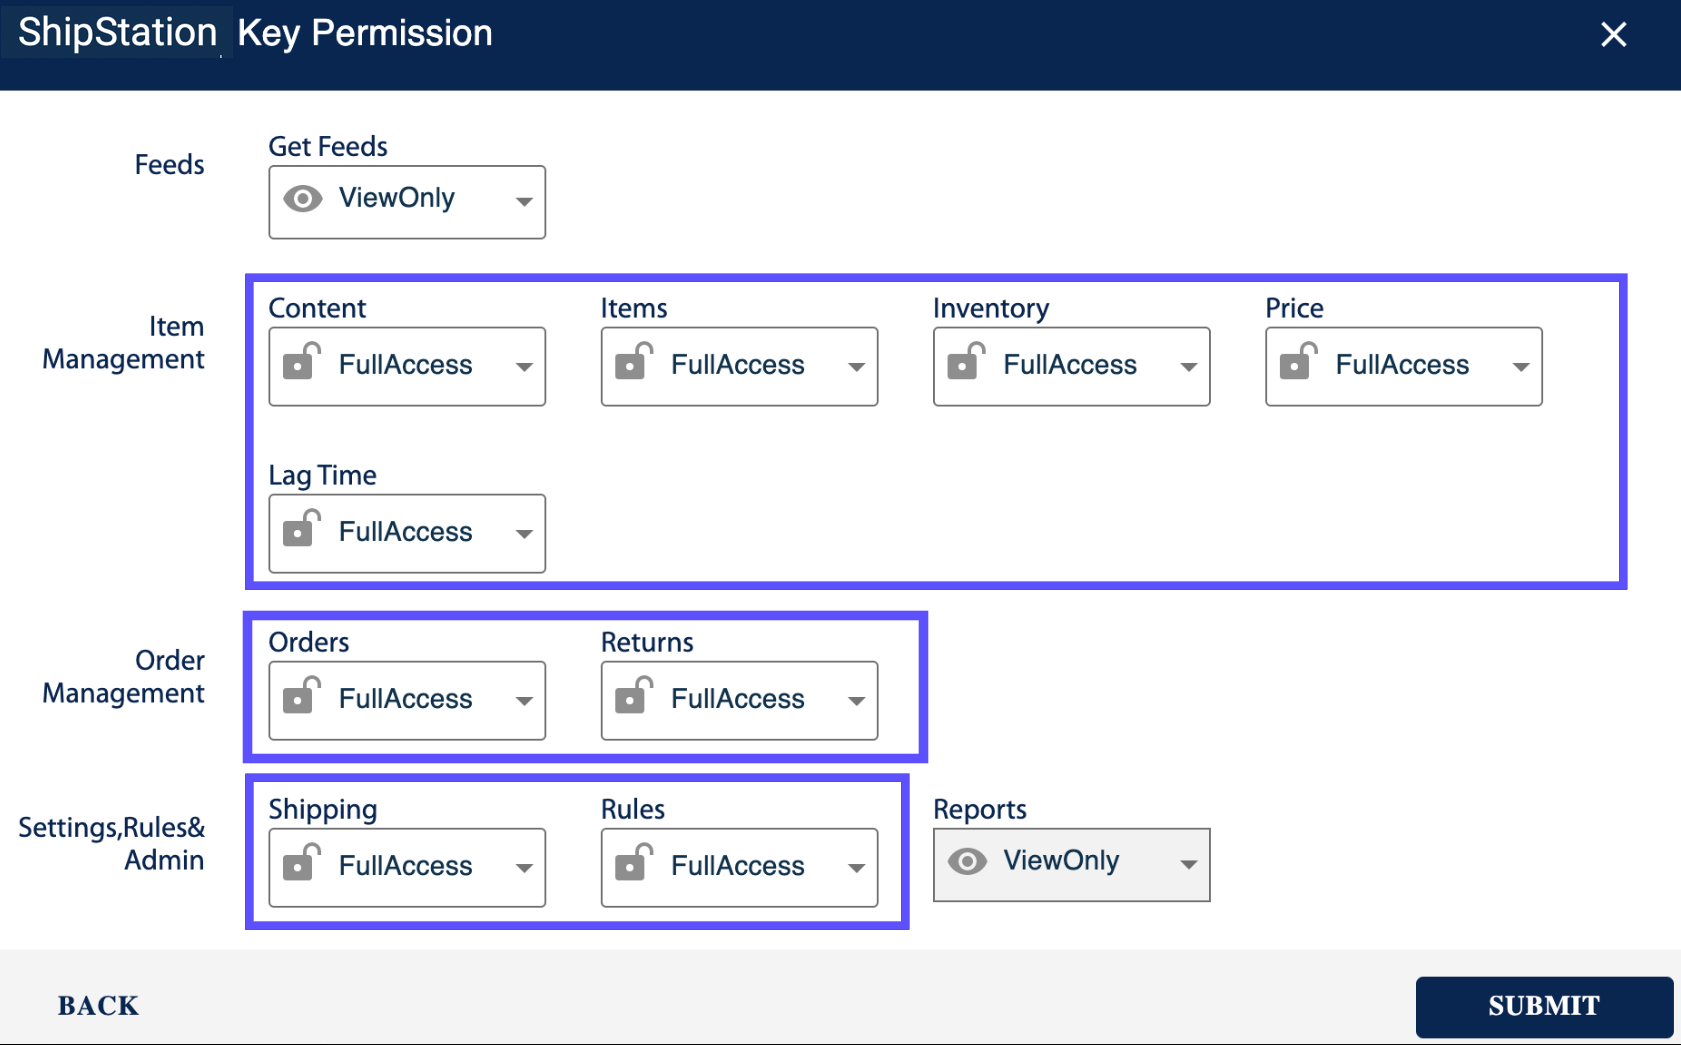The width and height of the screenshot is (1681, 1045).
Task: Click the SUBMIT button
Action: click(x=1543, y=1006)
